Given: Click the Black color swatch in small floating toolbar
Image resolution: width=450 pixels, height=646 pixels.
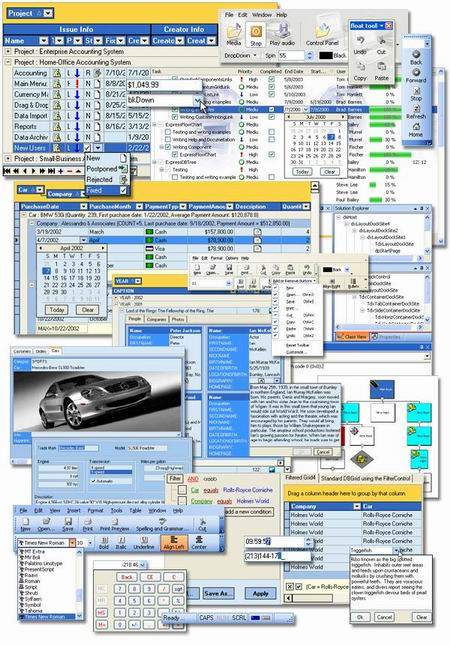Looking at the screenshot, I should coord(327,269).
